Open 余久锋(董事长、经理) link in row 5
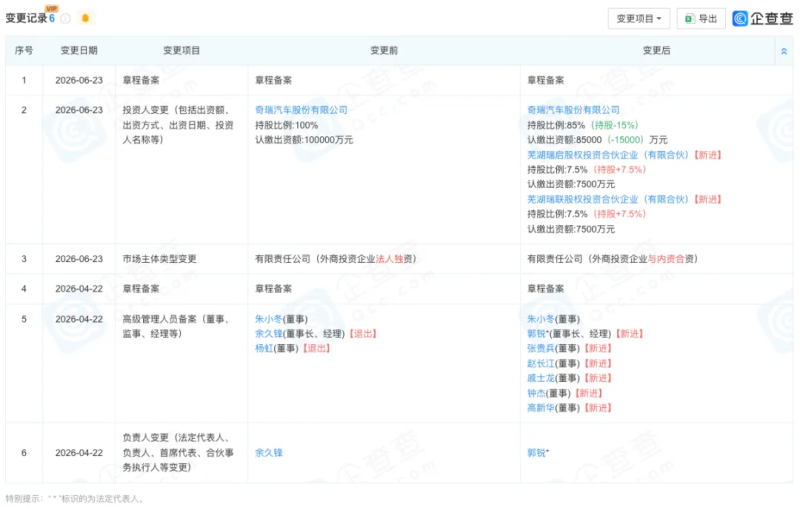The width and height of the screenshot is (800, 507). coord(268,334)
